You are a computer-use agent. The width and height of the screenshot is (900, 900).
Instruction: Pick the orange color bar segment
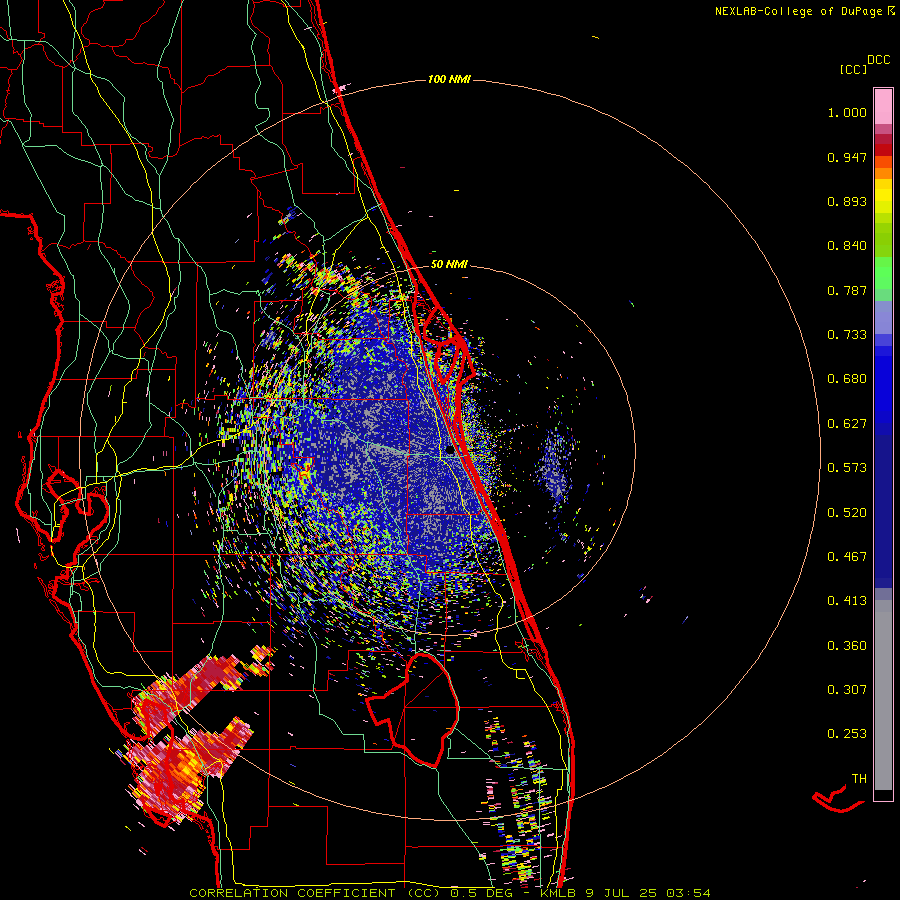(883, 173)
